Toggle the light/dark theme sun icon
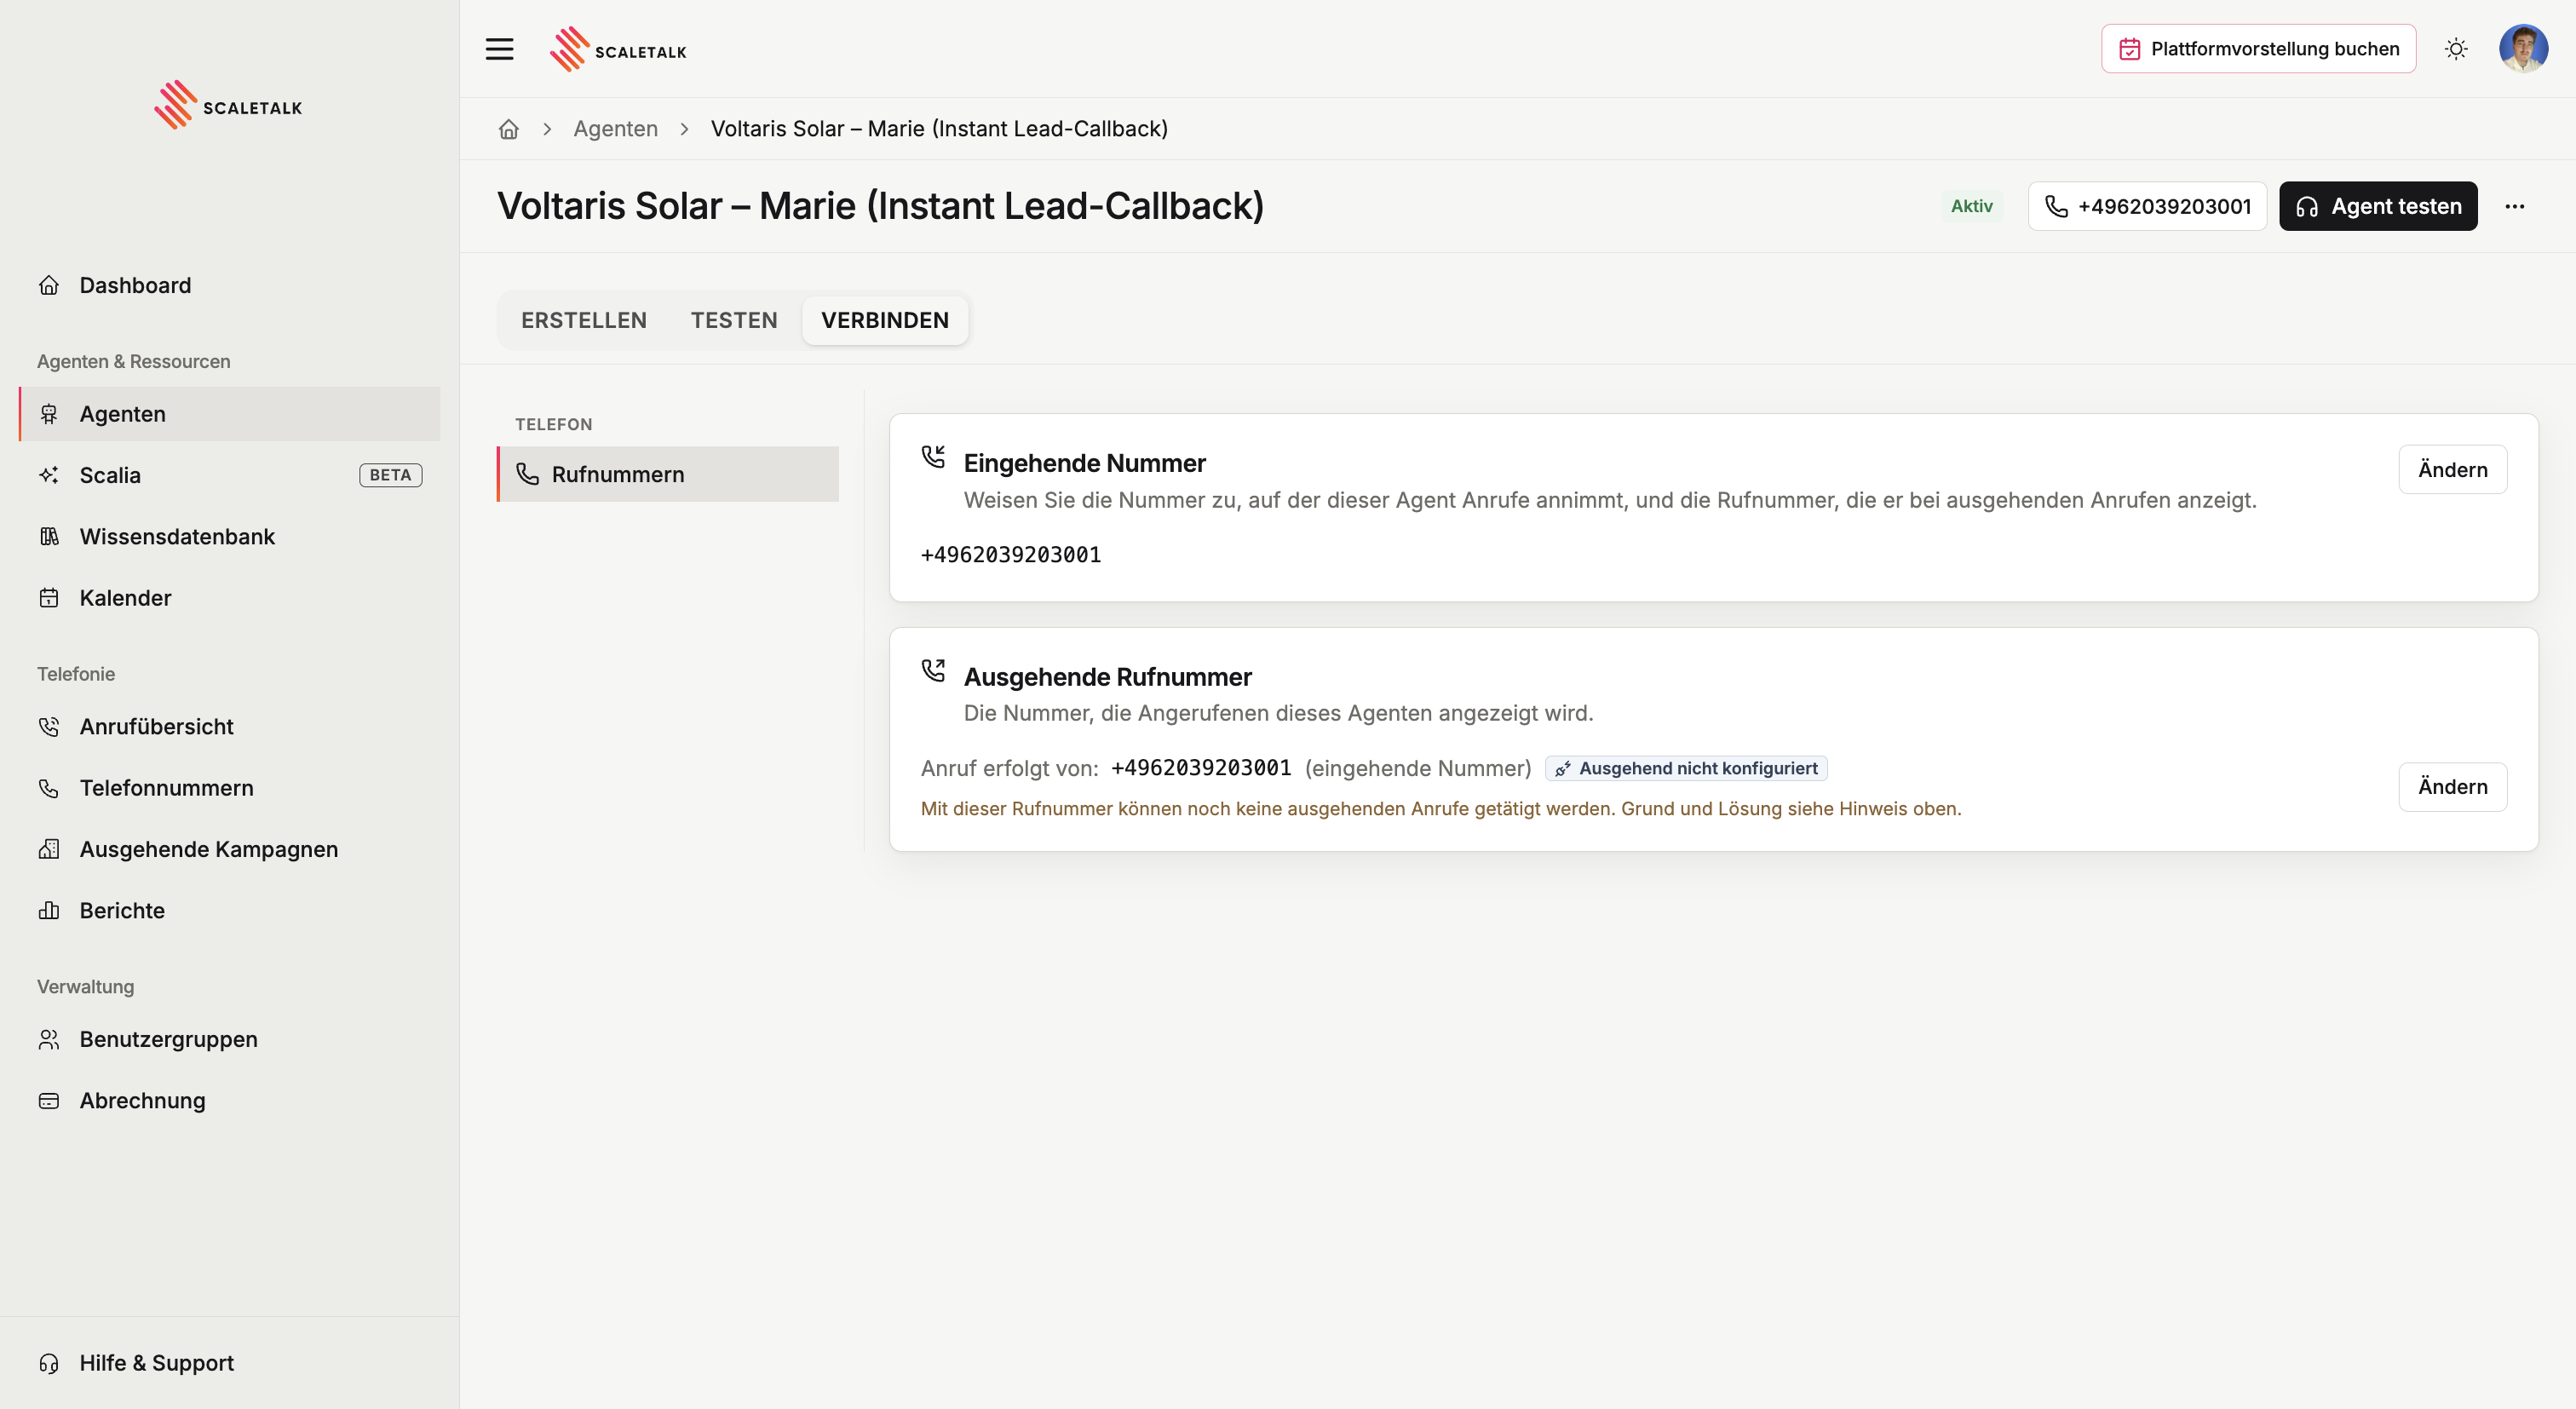This screenshot has height=1409, width=2576. tap(2456, 49)
